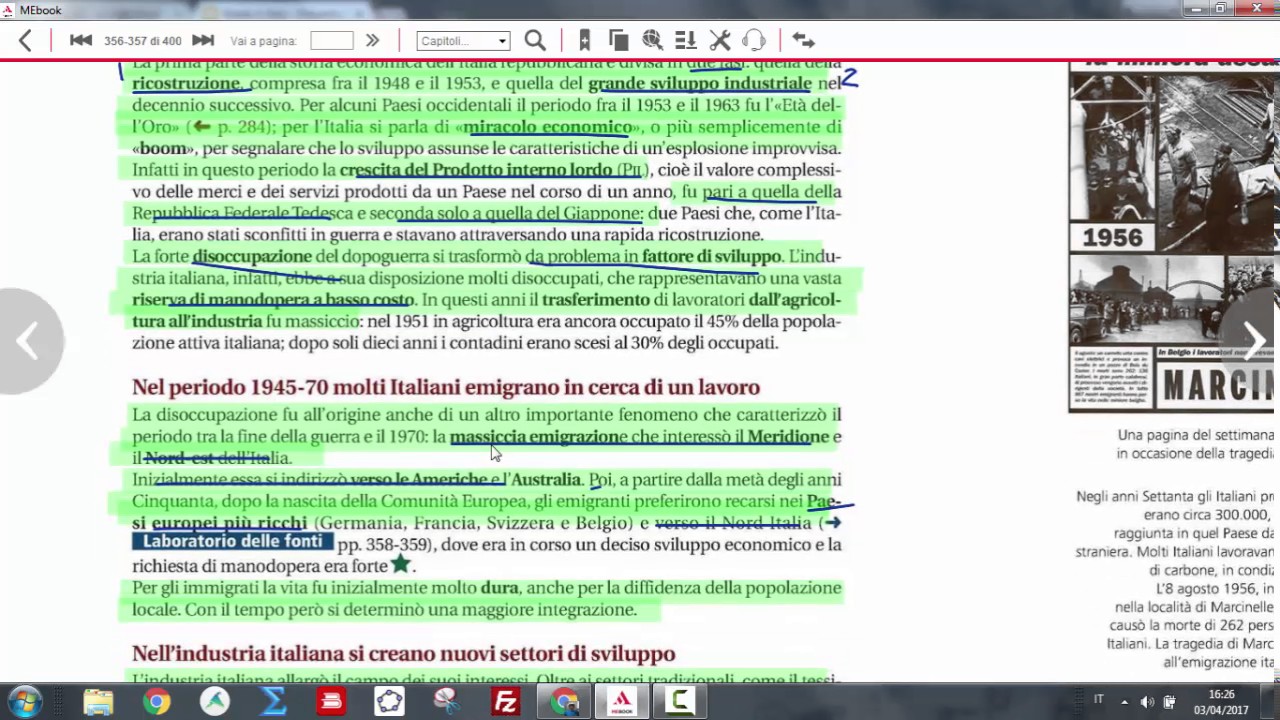Click the 'grande sviluppo industriale' phrase
The image size is (1280, 720).
pos(700,83)
